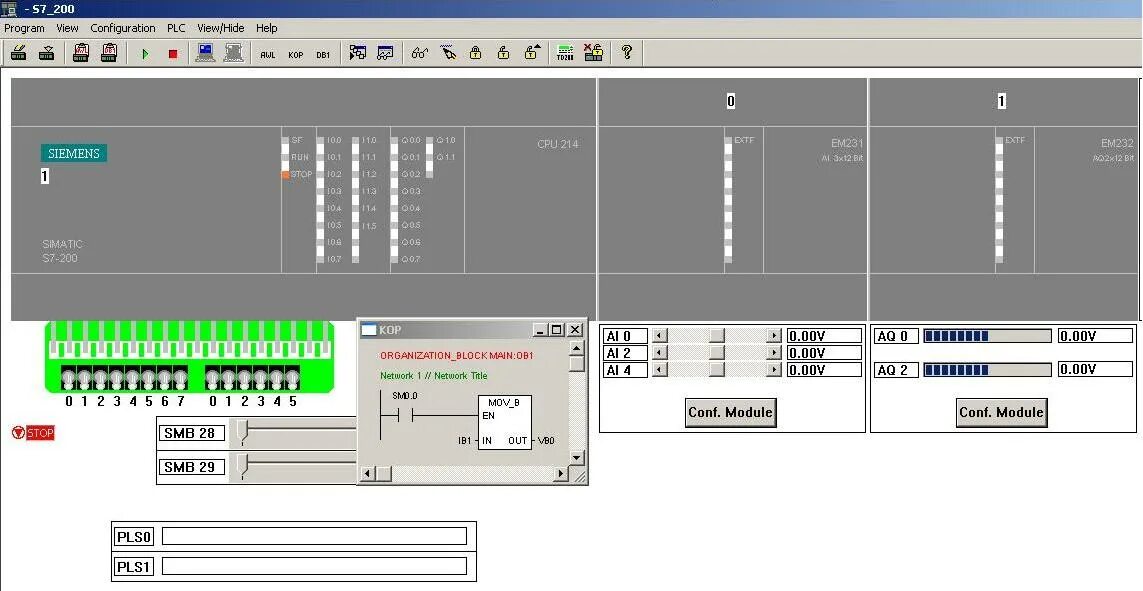Click AI 0 slider right arrow
Screen dimensions: 1143x591
[774, 336]
